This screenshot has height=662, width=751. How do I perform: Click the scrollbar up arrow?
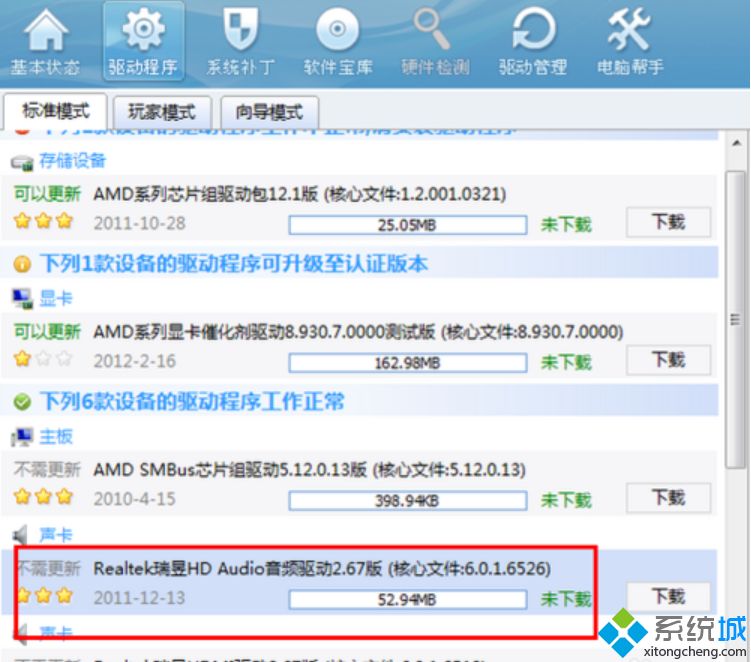736,143
